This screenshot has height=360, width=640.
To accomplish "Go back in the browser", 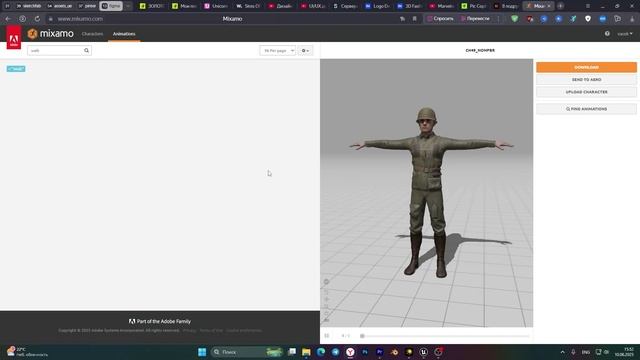I will tap(8, 19).
